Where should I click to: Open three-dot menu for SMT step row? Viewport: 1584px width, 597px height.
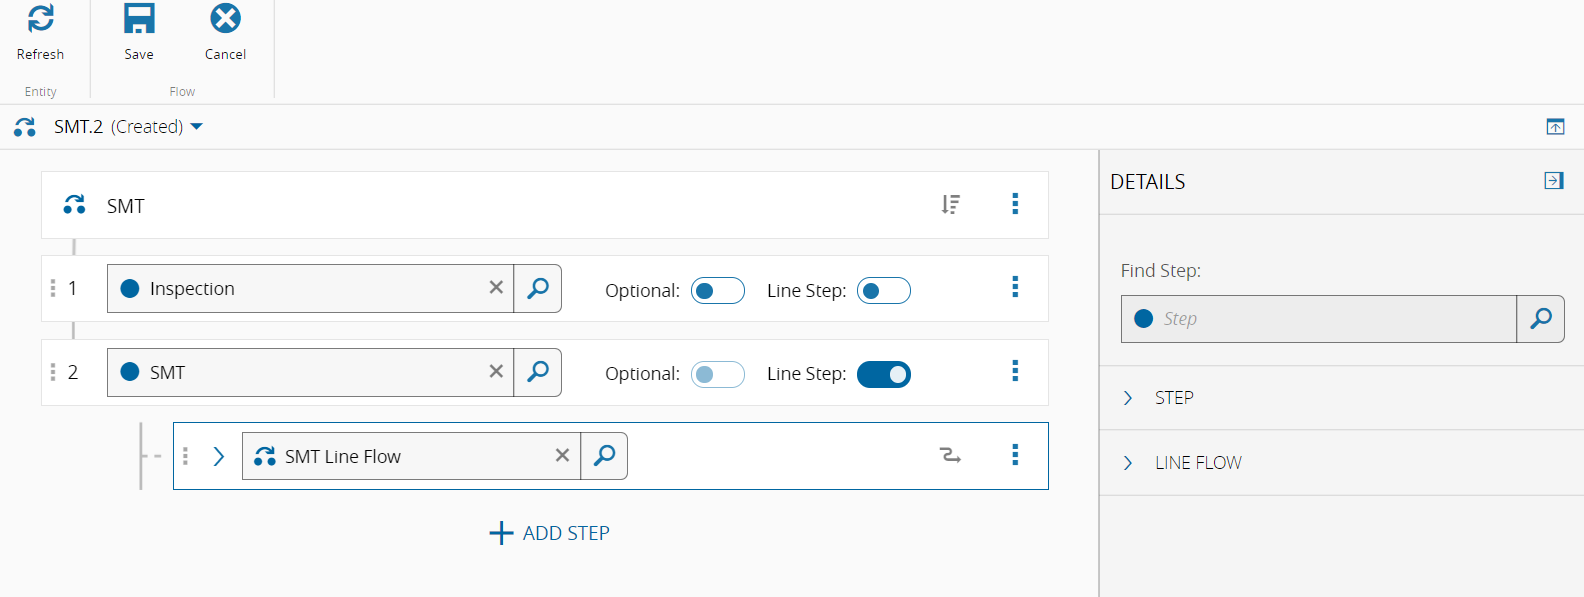point(1015,371)
